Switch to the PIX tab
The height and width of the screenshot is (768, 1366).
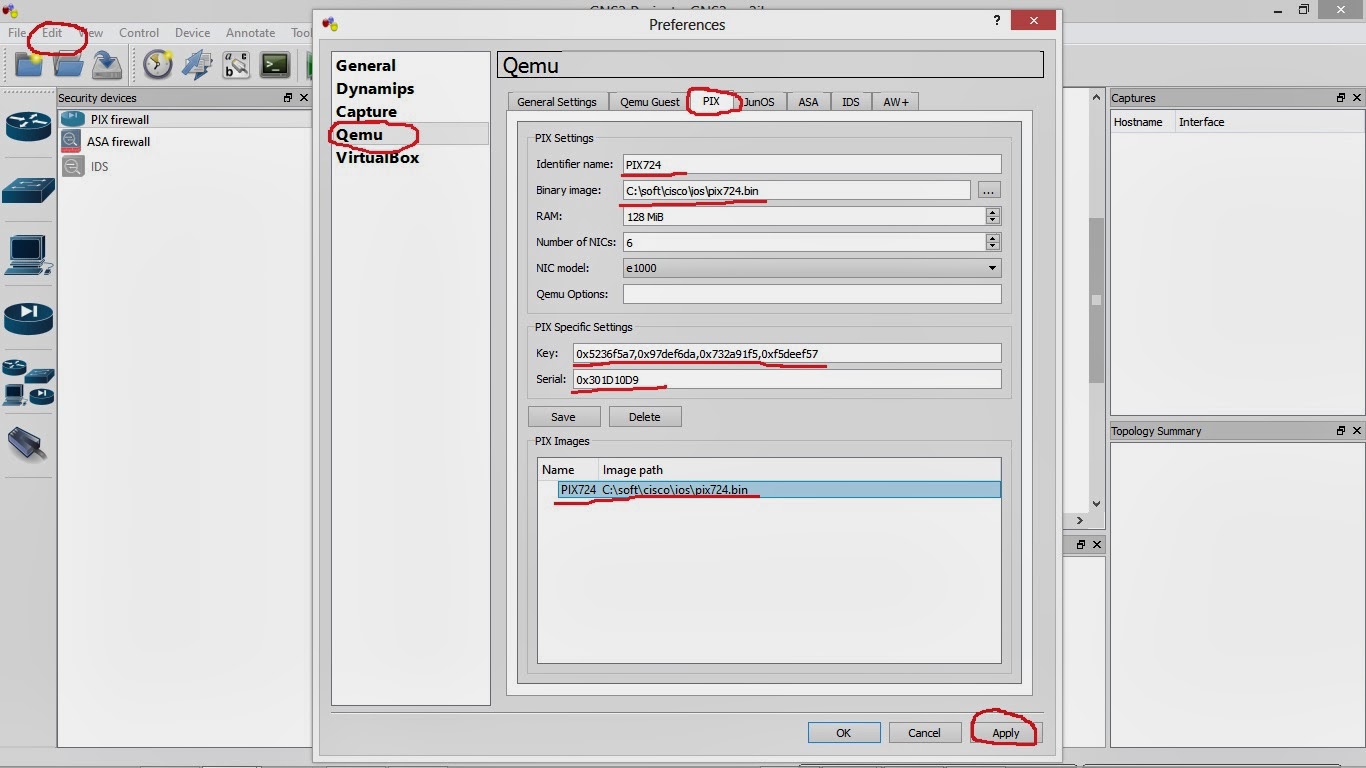(x=711, y=101)
